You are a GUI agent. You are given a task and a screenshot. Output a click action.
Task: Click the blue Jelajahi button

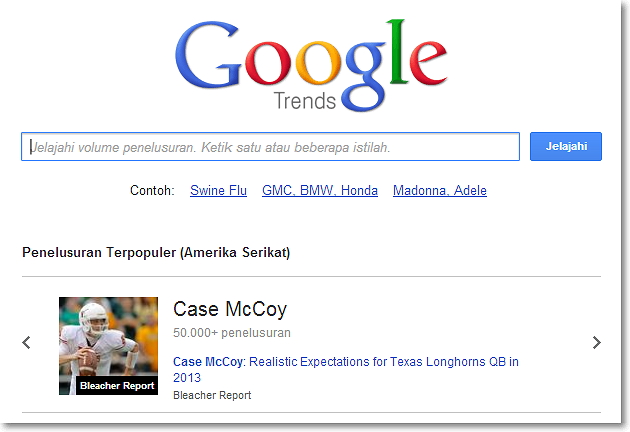[566, 146]
